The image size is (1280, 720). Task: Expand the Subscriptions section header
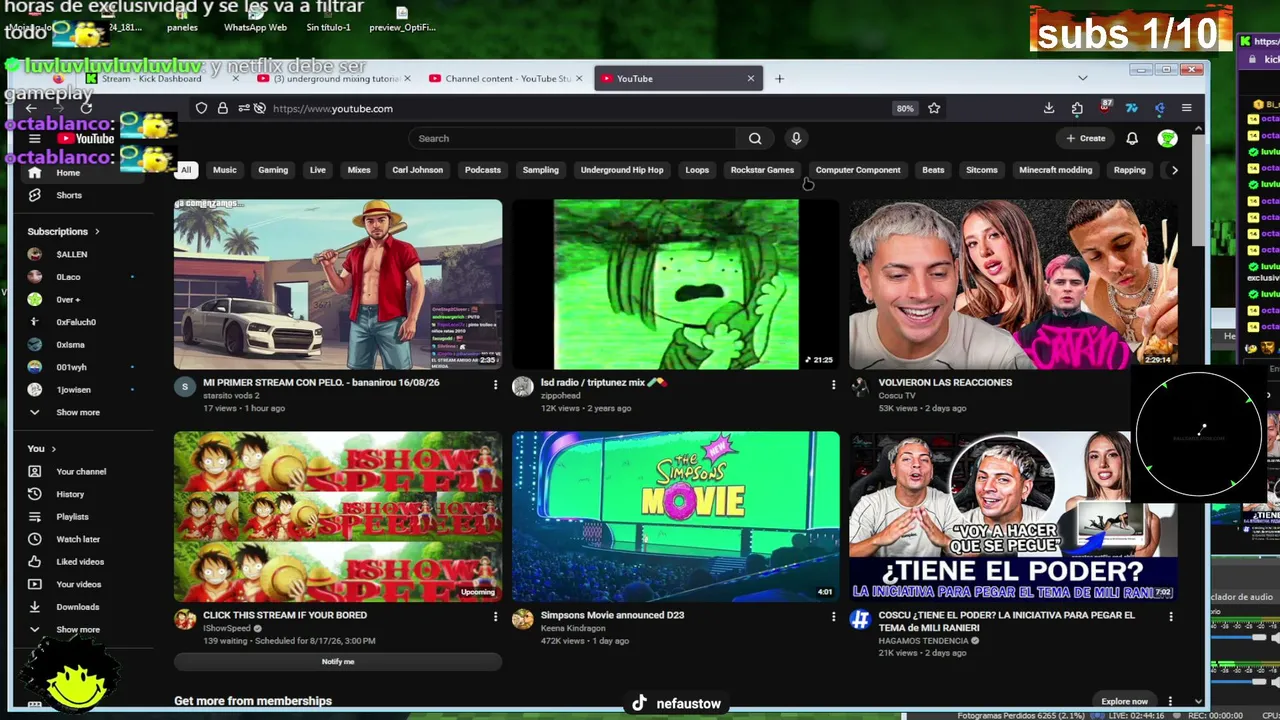64,232
